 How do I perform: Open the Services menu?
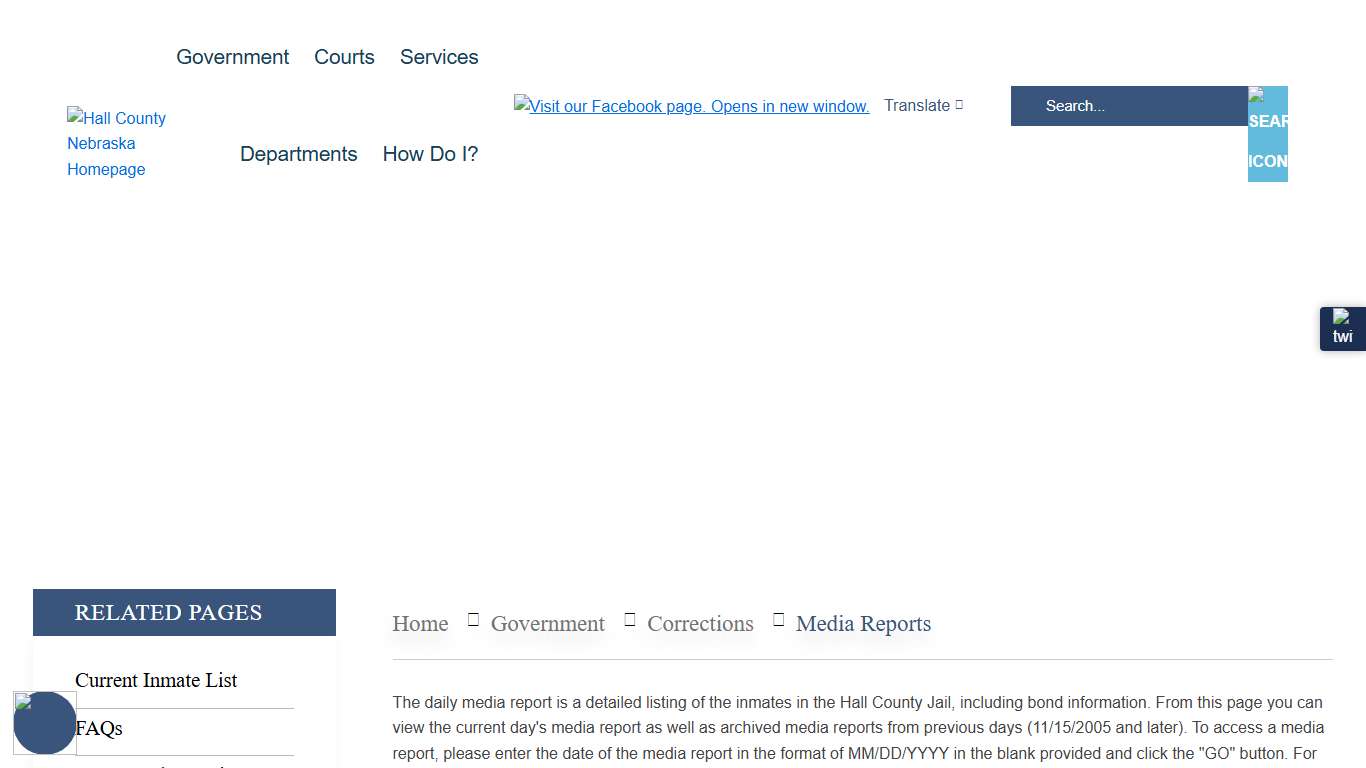pyautogui.click(x=438, y=57)
